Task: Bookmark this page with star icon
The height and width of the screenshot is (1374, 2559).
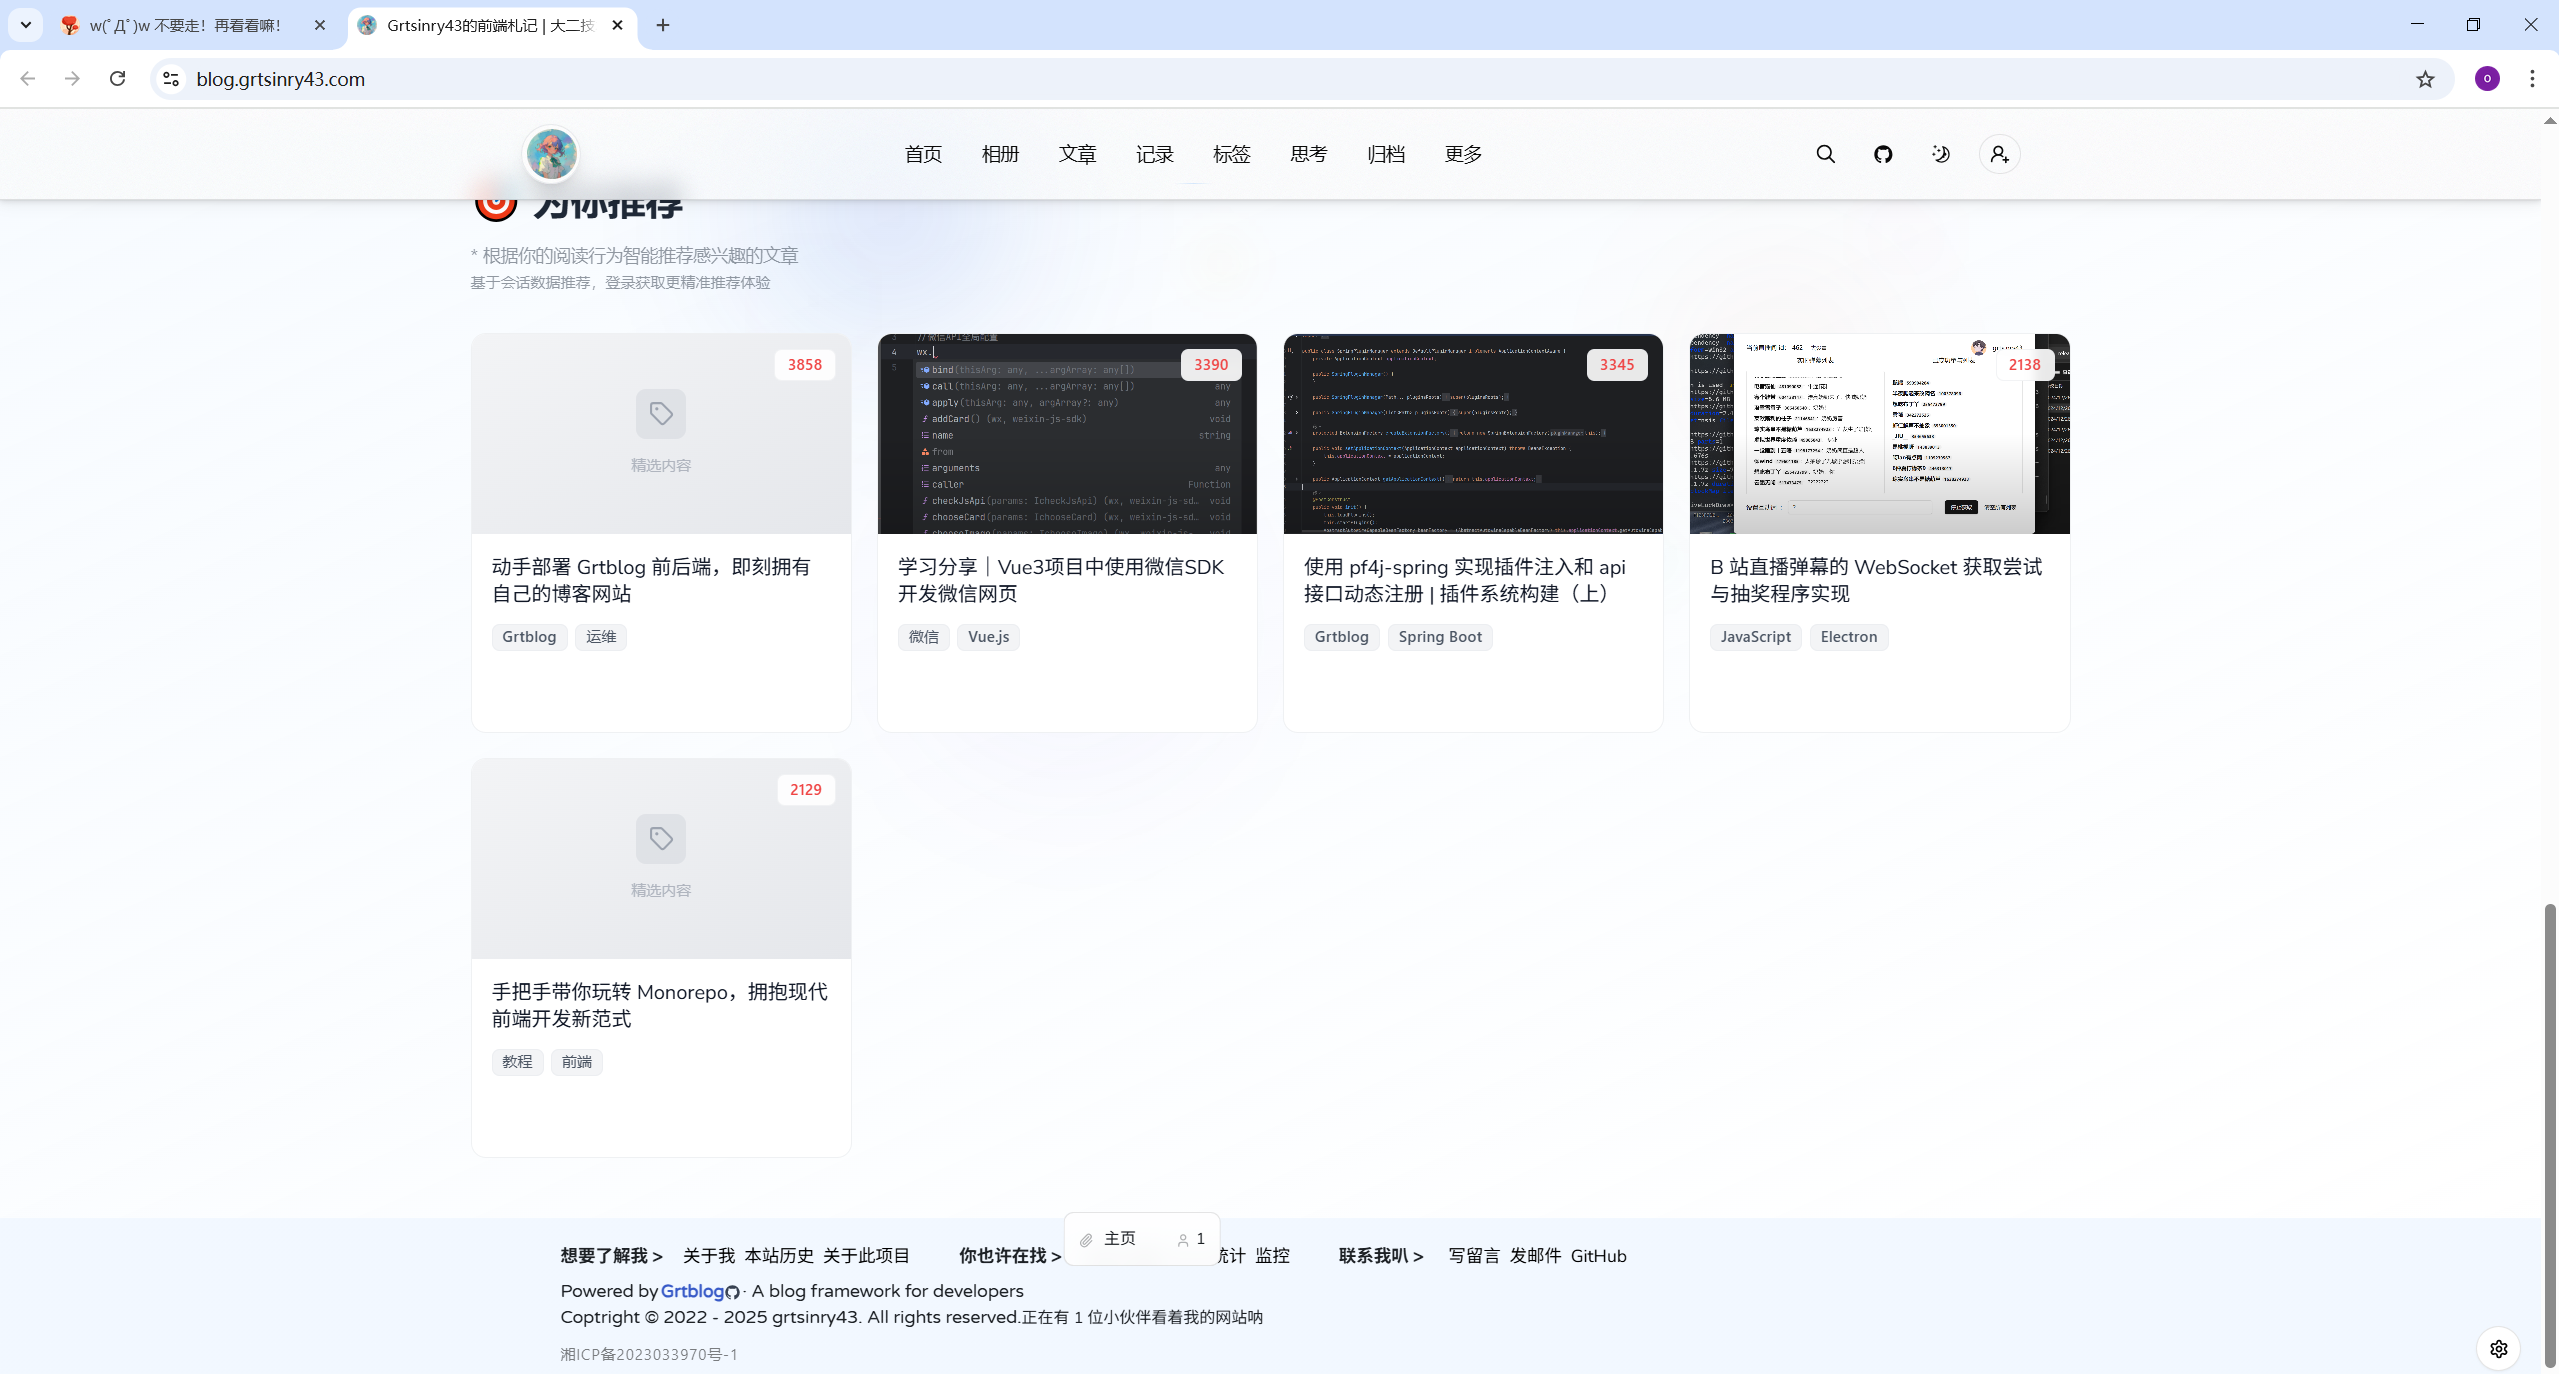Action: point(2425,79)
